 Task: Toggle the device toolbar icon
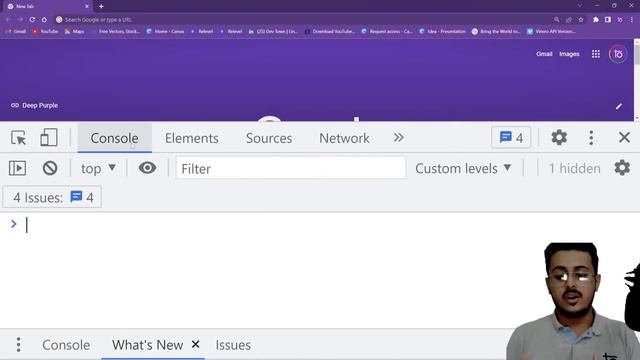point(49,138)
